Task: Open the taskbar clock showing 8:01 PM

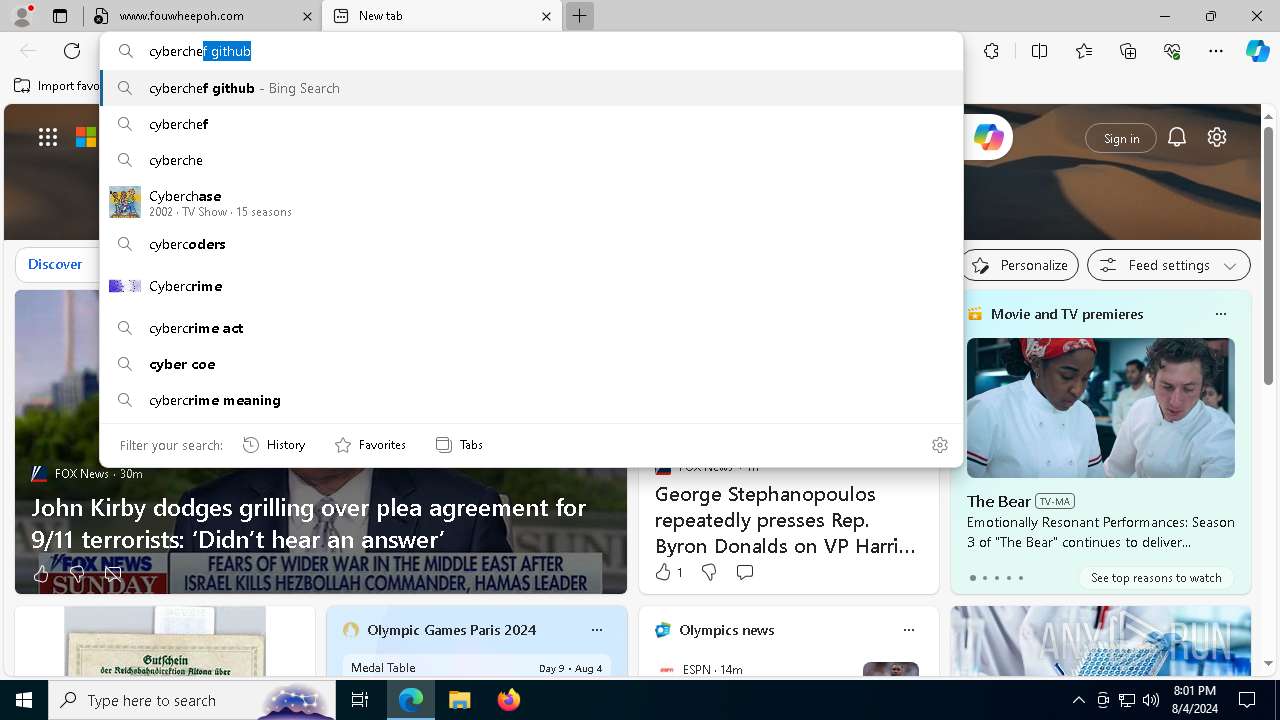Action: point(1194,700)
